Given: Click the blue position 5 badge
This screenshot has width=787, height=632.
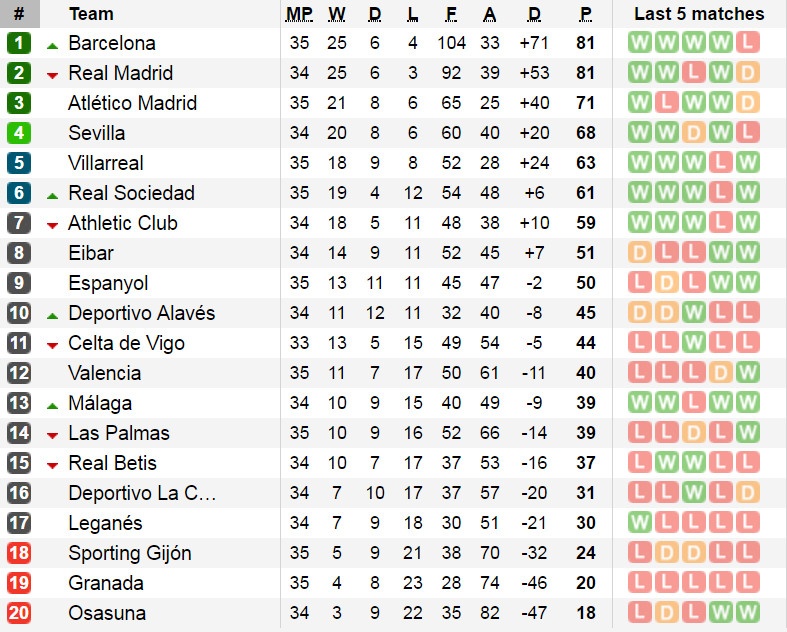Looking at the screenshot, I should coord(19,163).
